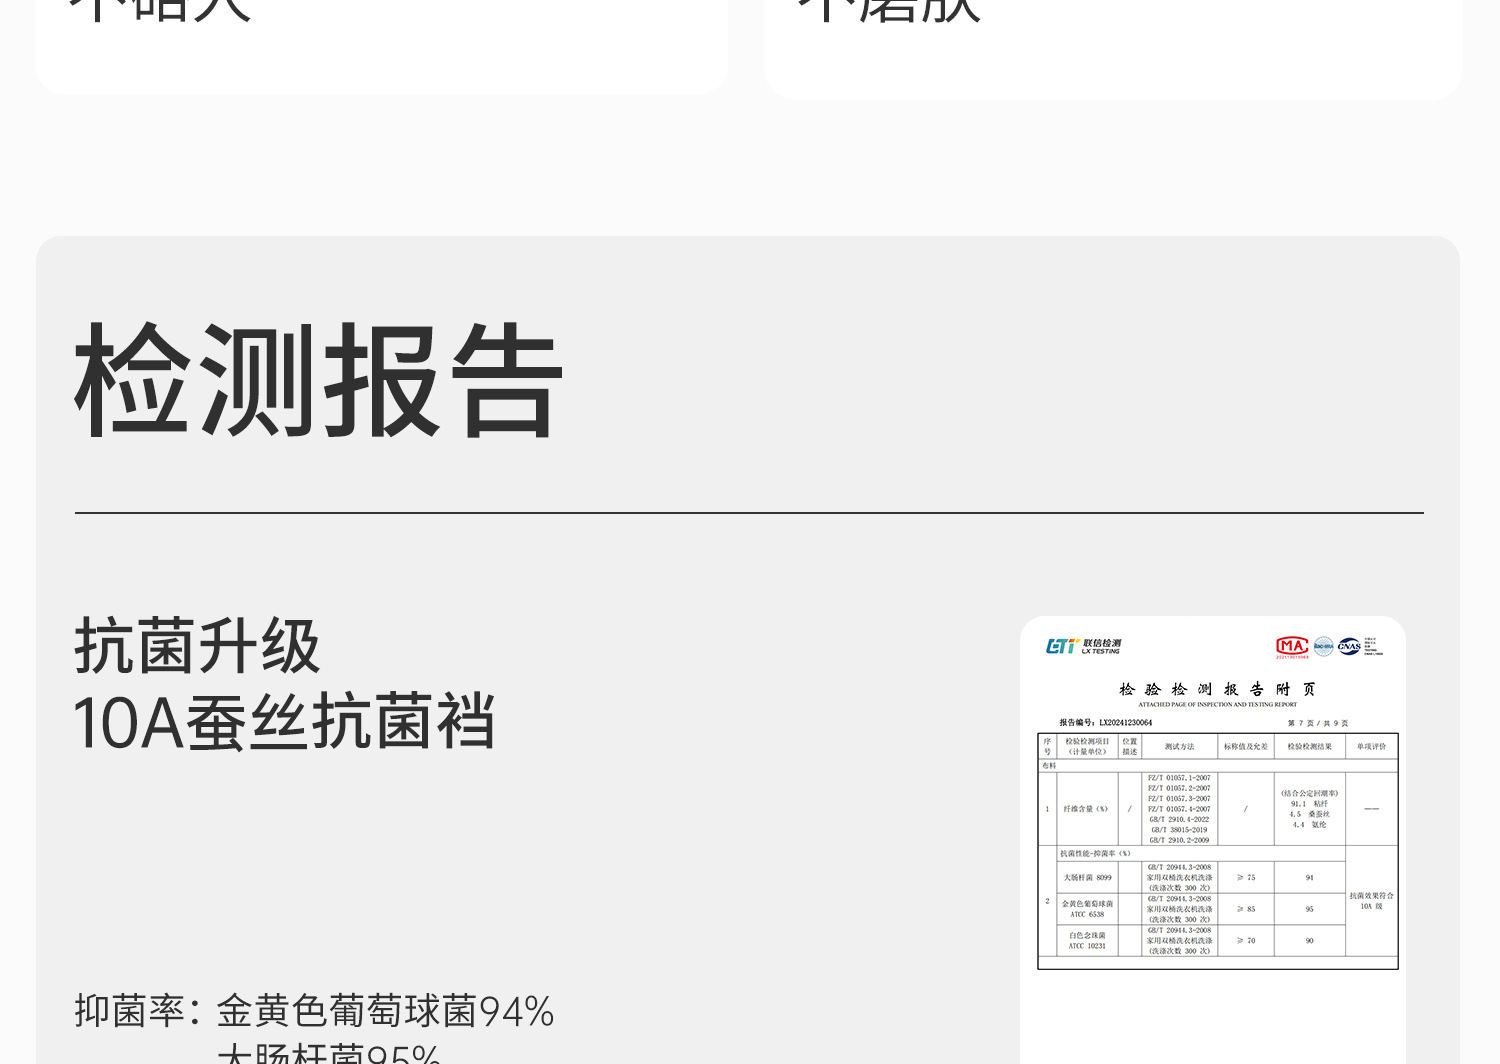Click the English subtitle ATTACHED PAGE OF INSPECTION

pos(1217,705)
